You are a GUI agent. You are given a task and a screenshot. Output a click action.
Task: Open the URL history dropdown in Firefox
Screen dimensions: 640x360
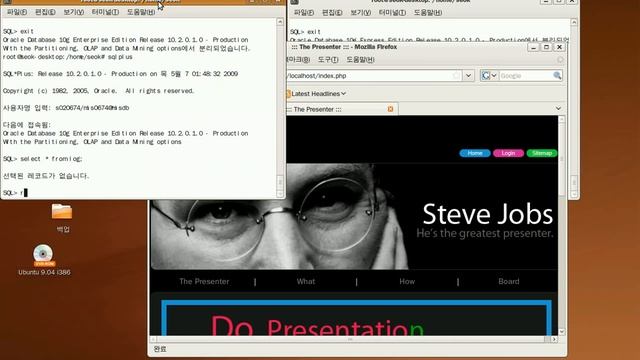[x=468, y=76]
